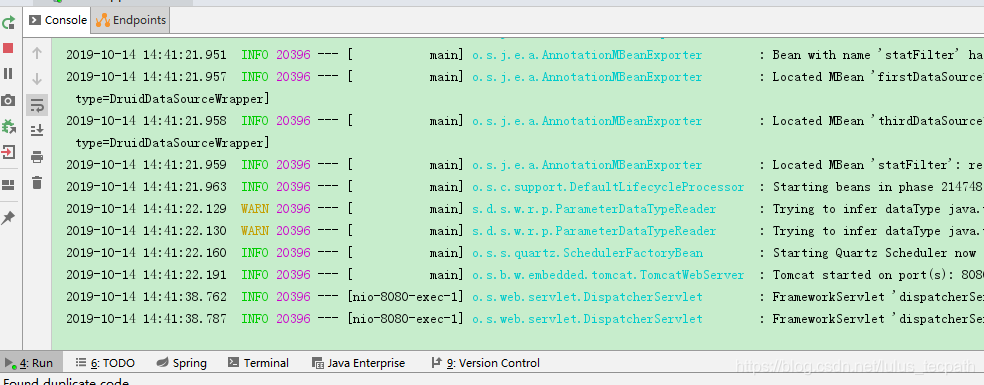984x385 pixels.
Task: Click the TomcatWebServer logger name
Action: click(x=608, y=275)
